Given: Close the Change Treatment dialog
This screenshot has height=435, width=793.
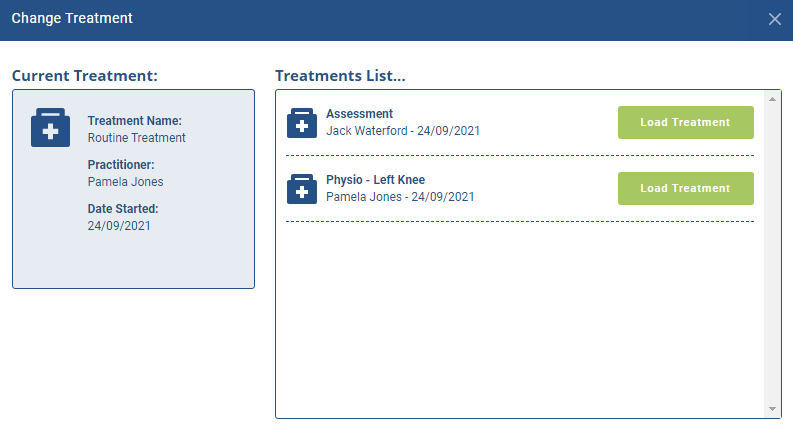Looking at the screenshot, I should tap(774, 19).
